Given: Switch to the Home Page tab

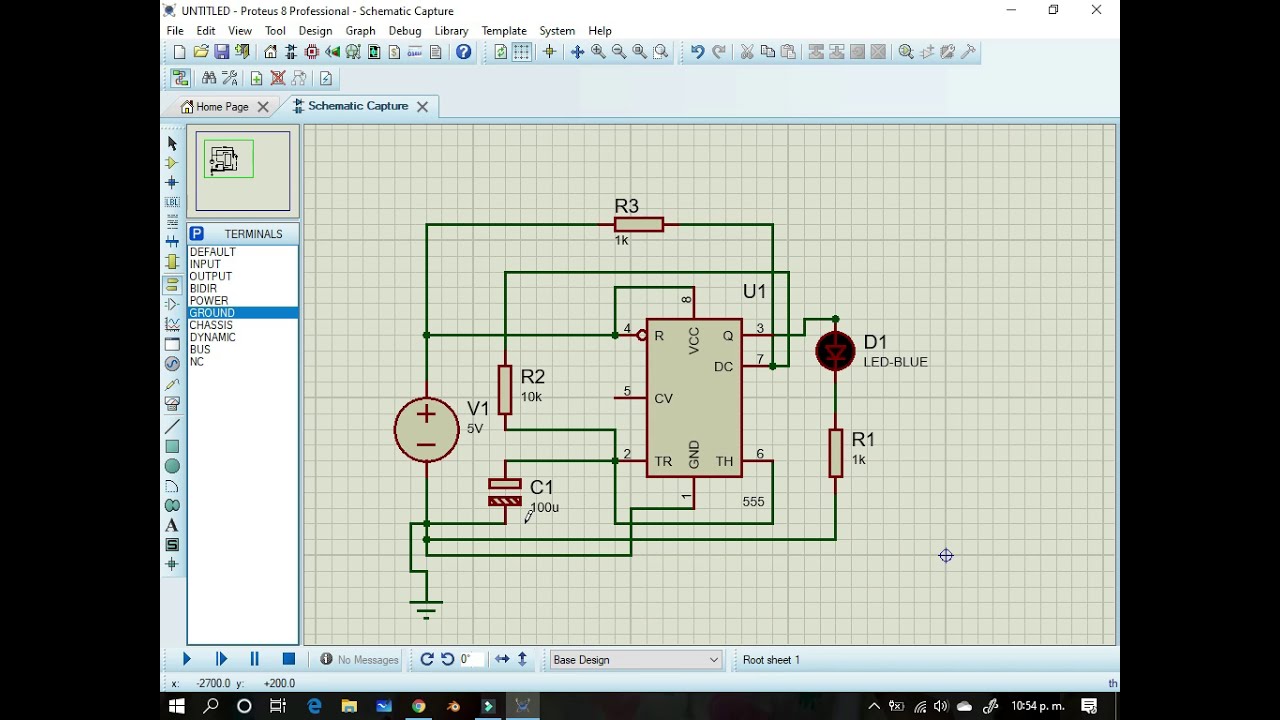Looking at the screenshot, I should 222,106.
